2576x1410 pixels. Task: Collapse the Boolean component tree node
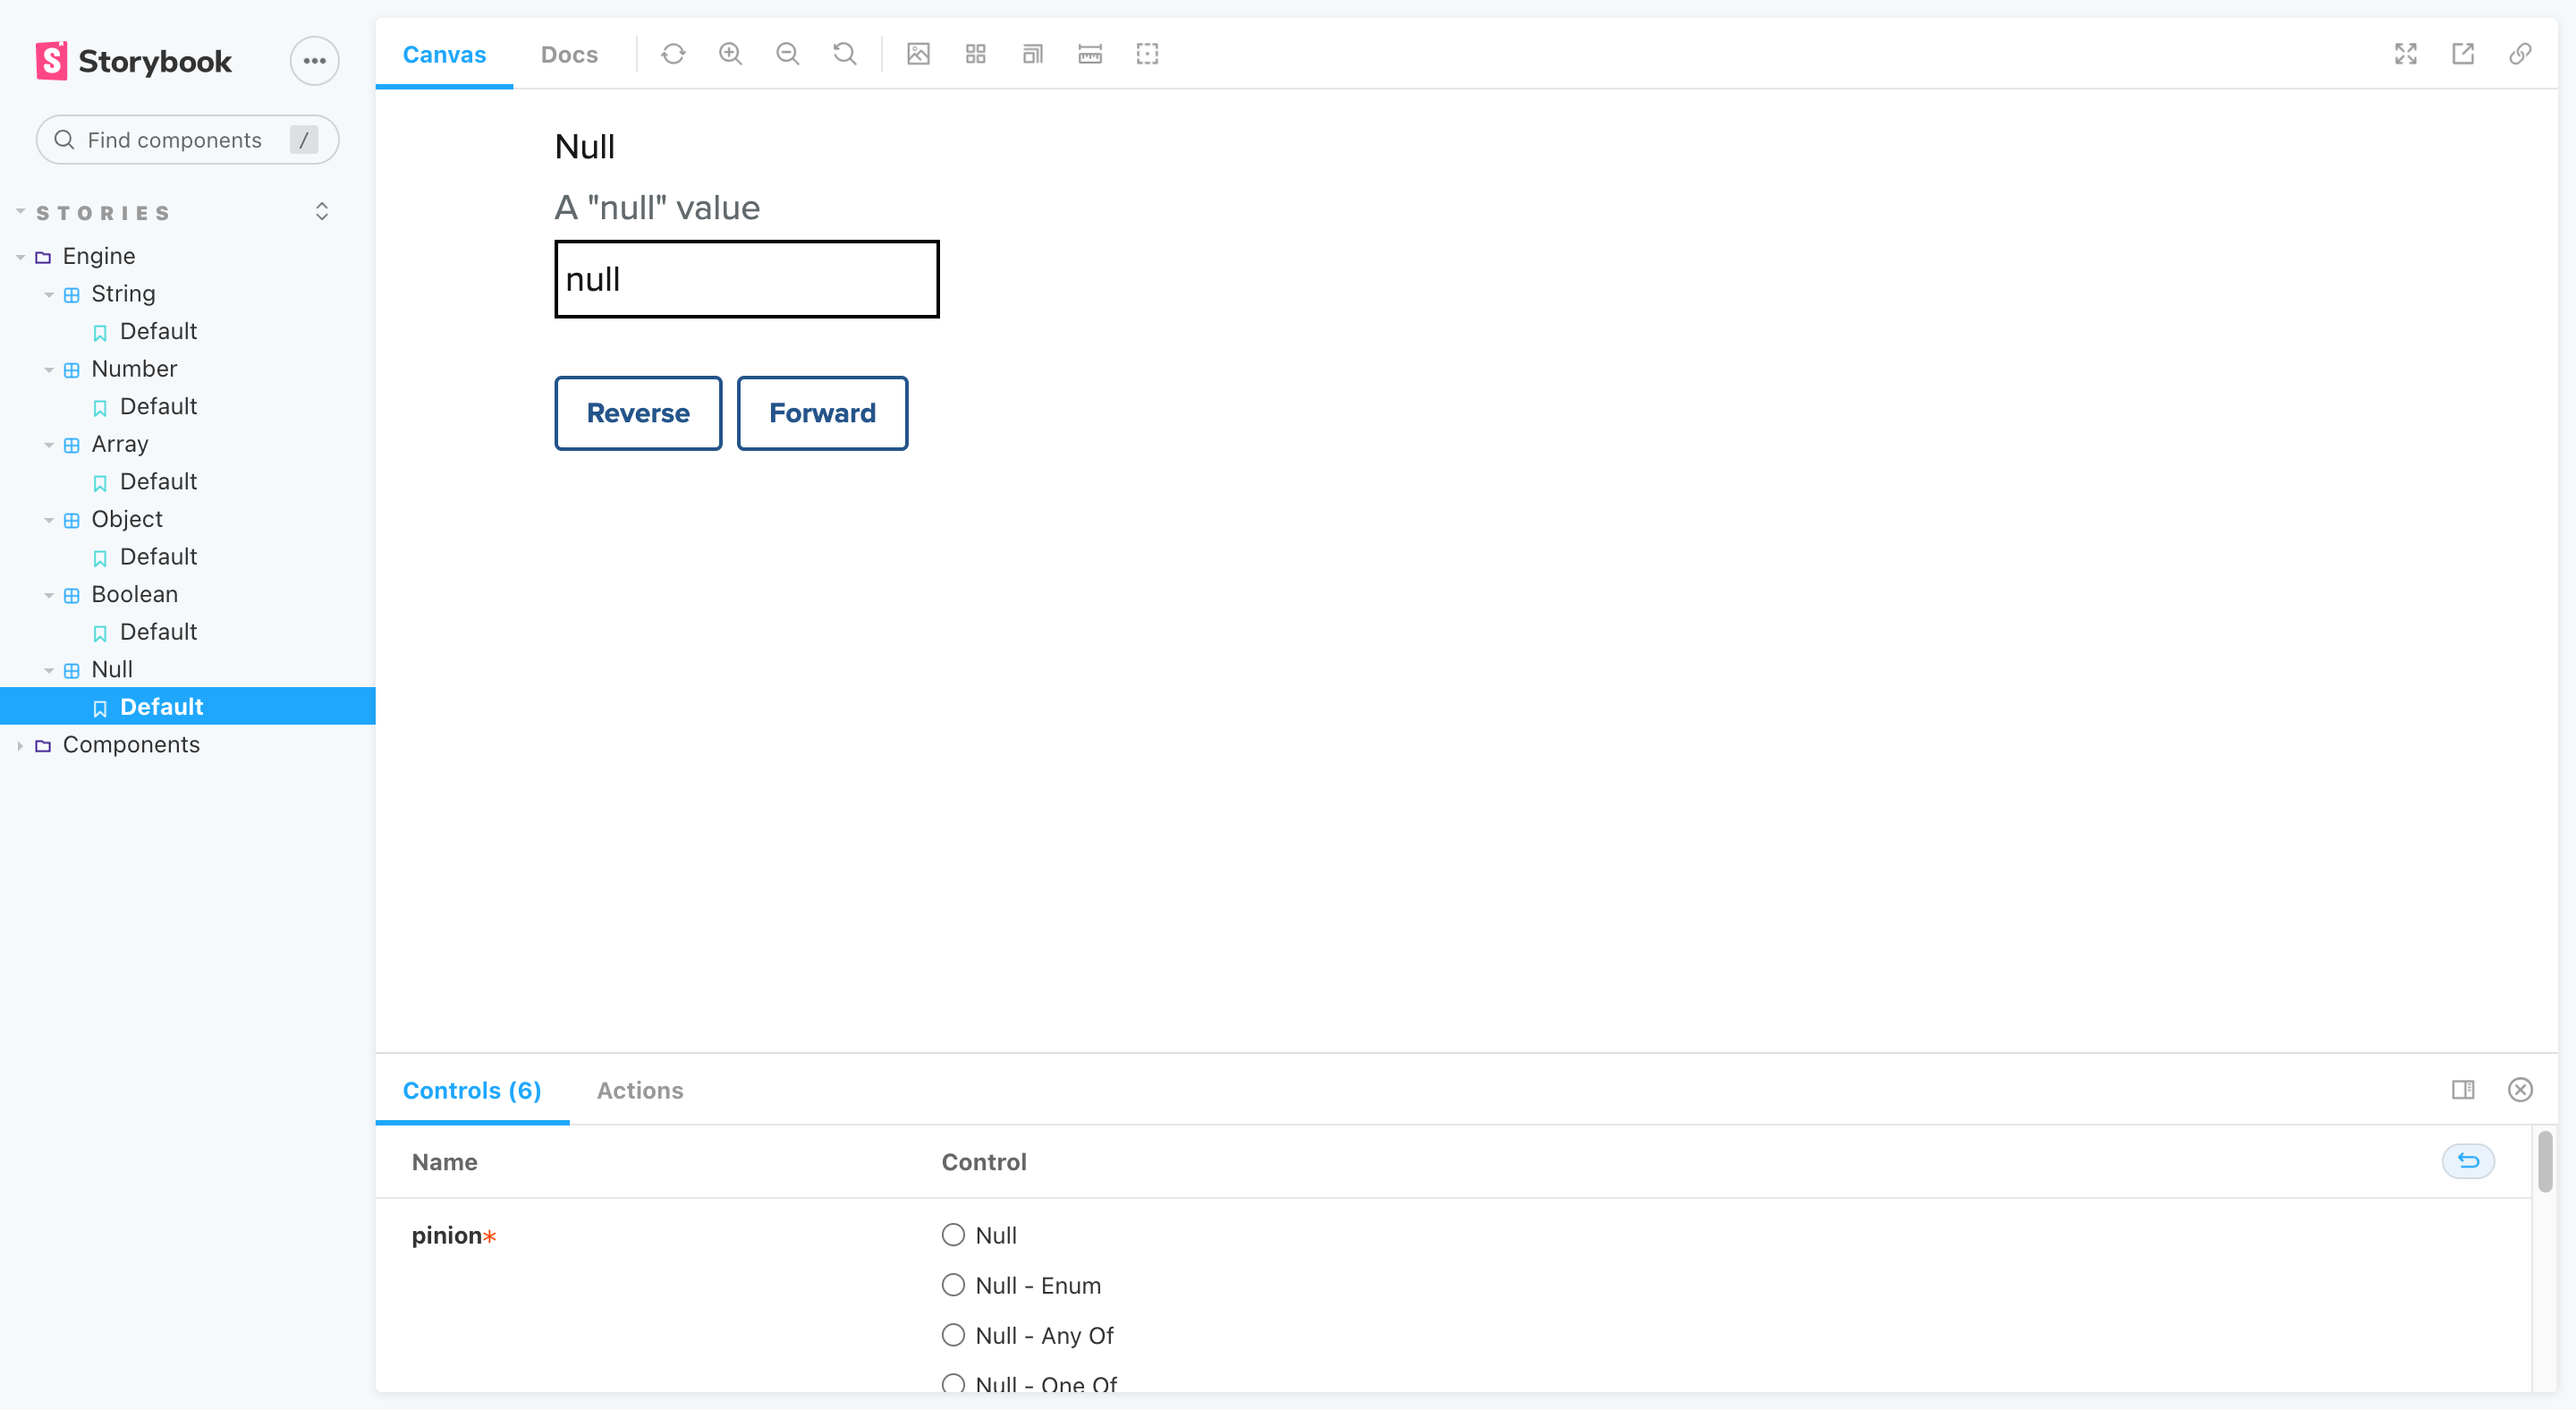click(49, 595)
